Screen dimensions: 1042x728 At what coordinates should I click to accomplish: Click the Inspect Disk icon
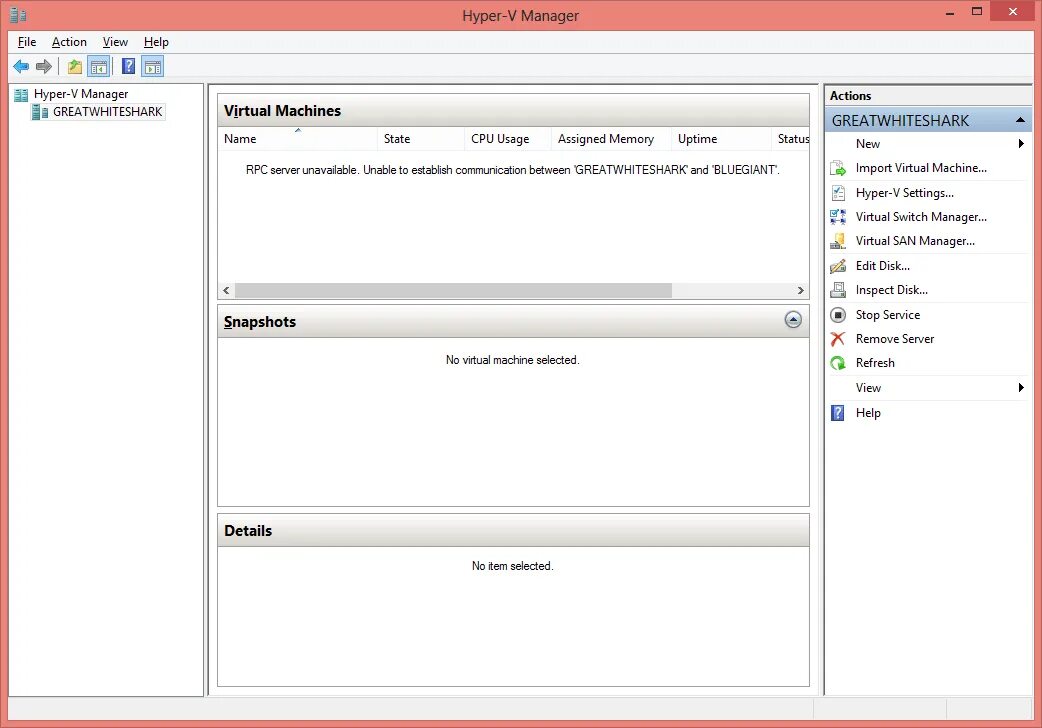[838, 290]
